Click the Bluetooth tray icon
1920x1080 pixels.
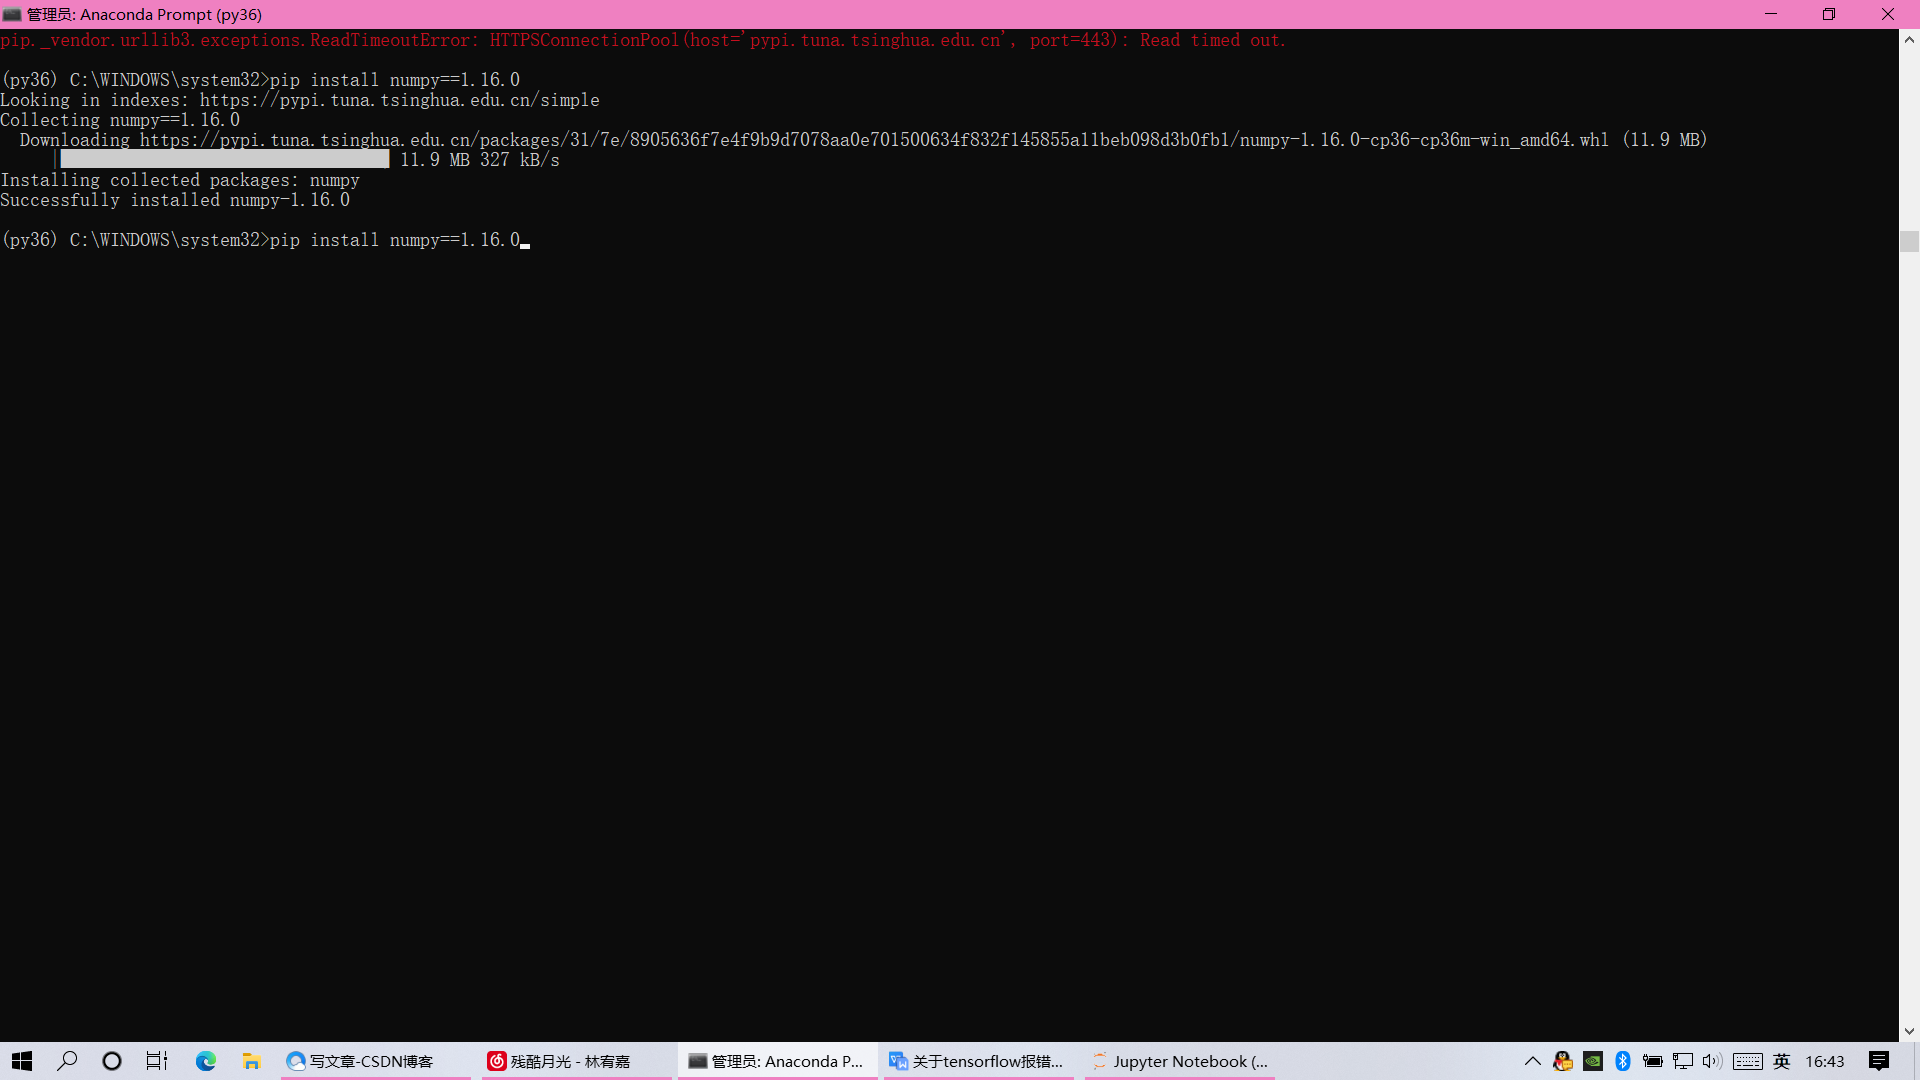[1623, 1061]
